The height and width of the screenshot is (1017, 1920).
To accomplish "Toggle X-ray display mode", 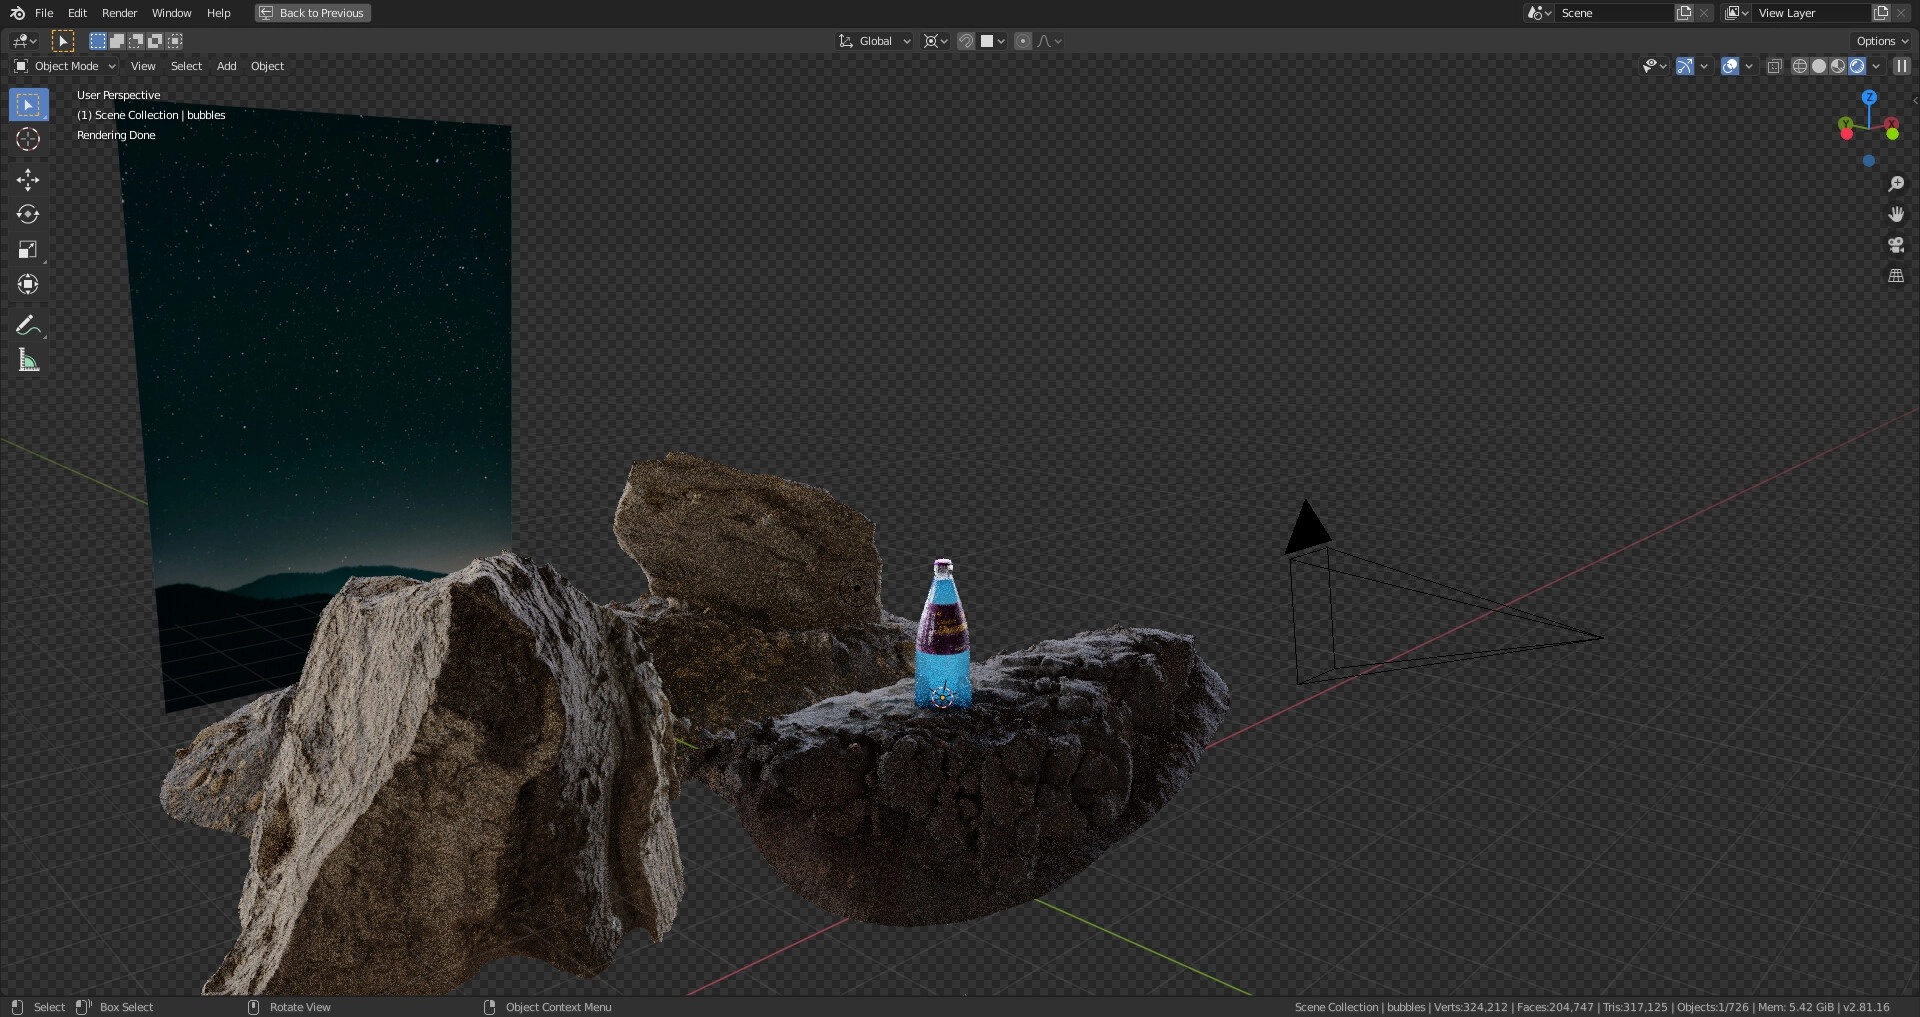I will point(1774,66).
